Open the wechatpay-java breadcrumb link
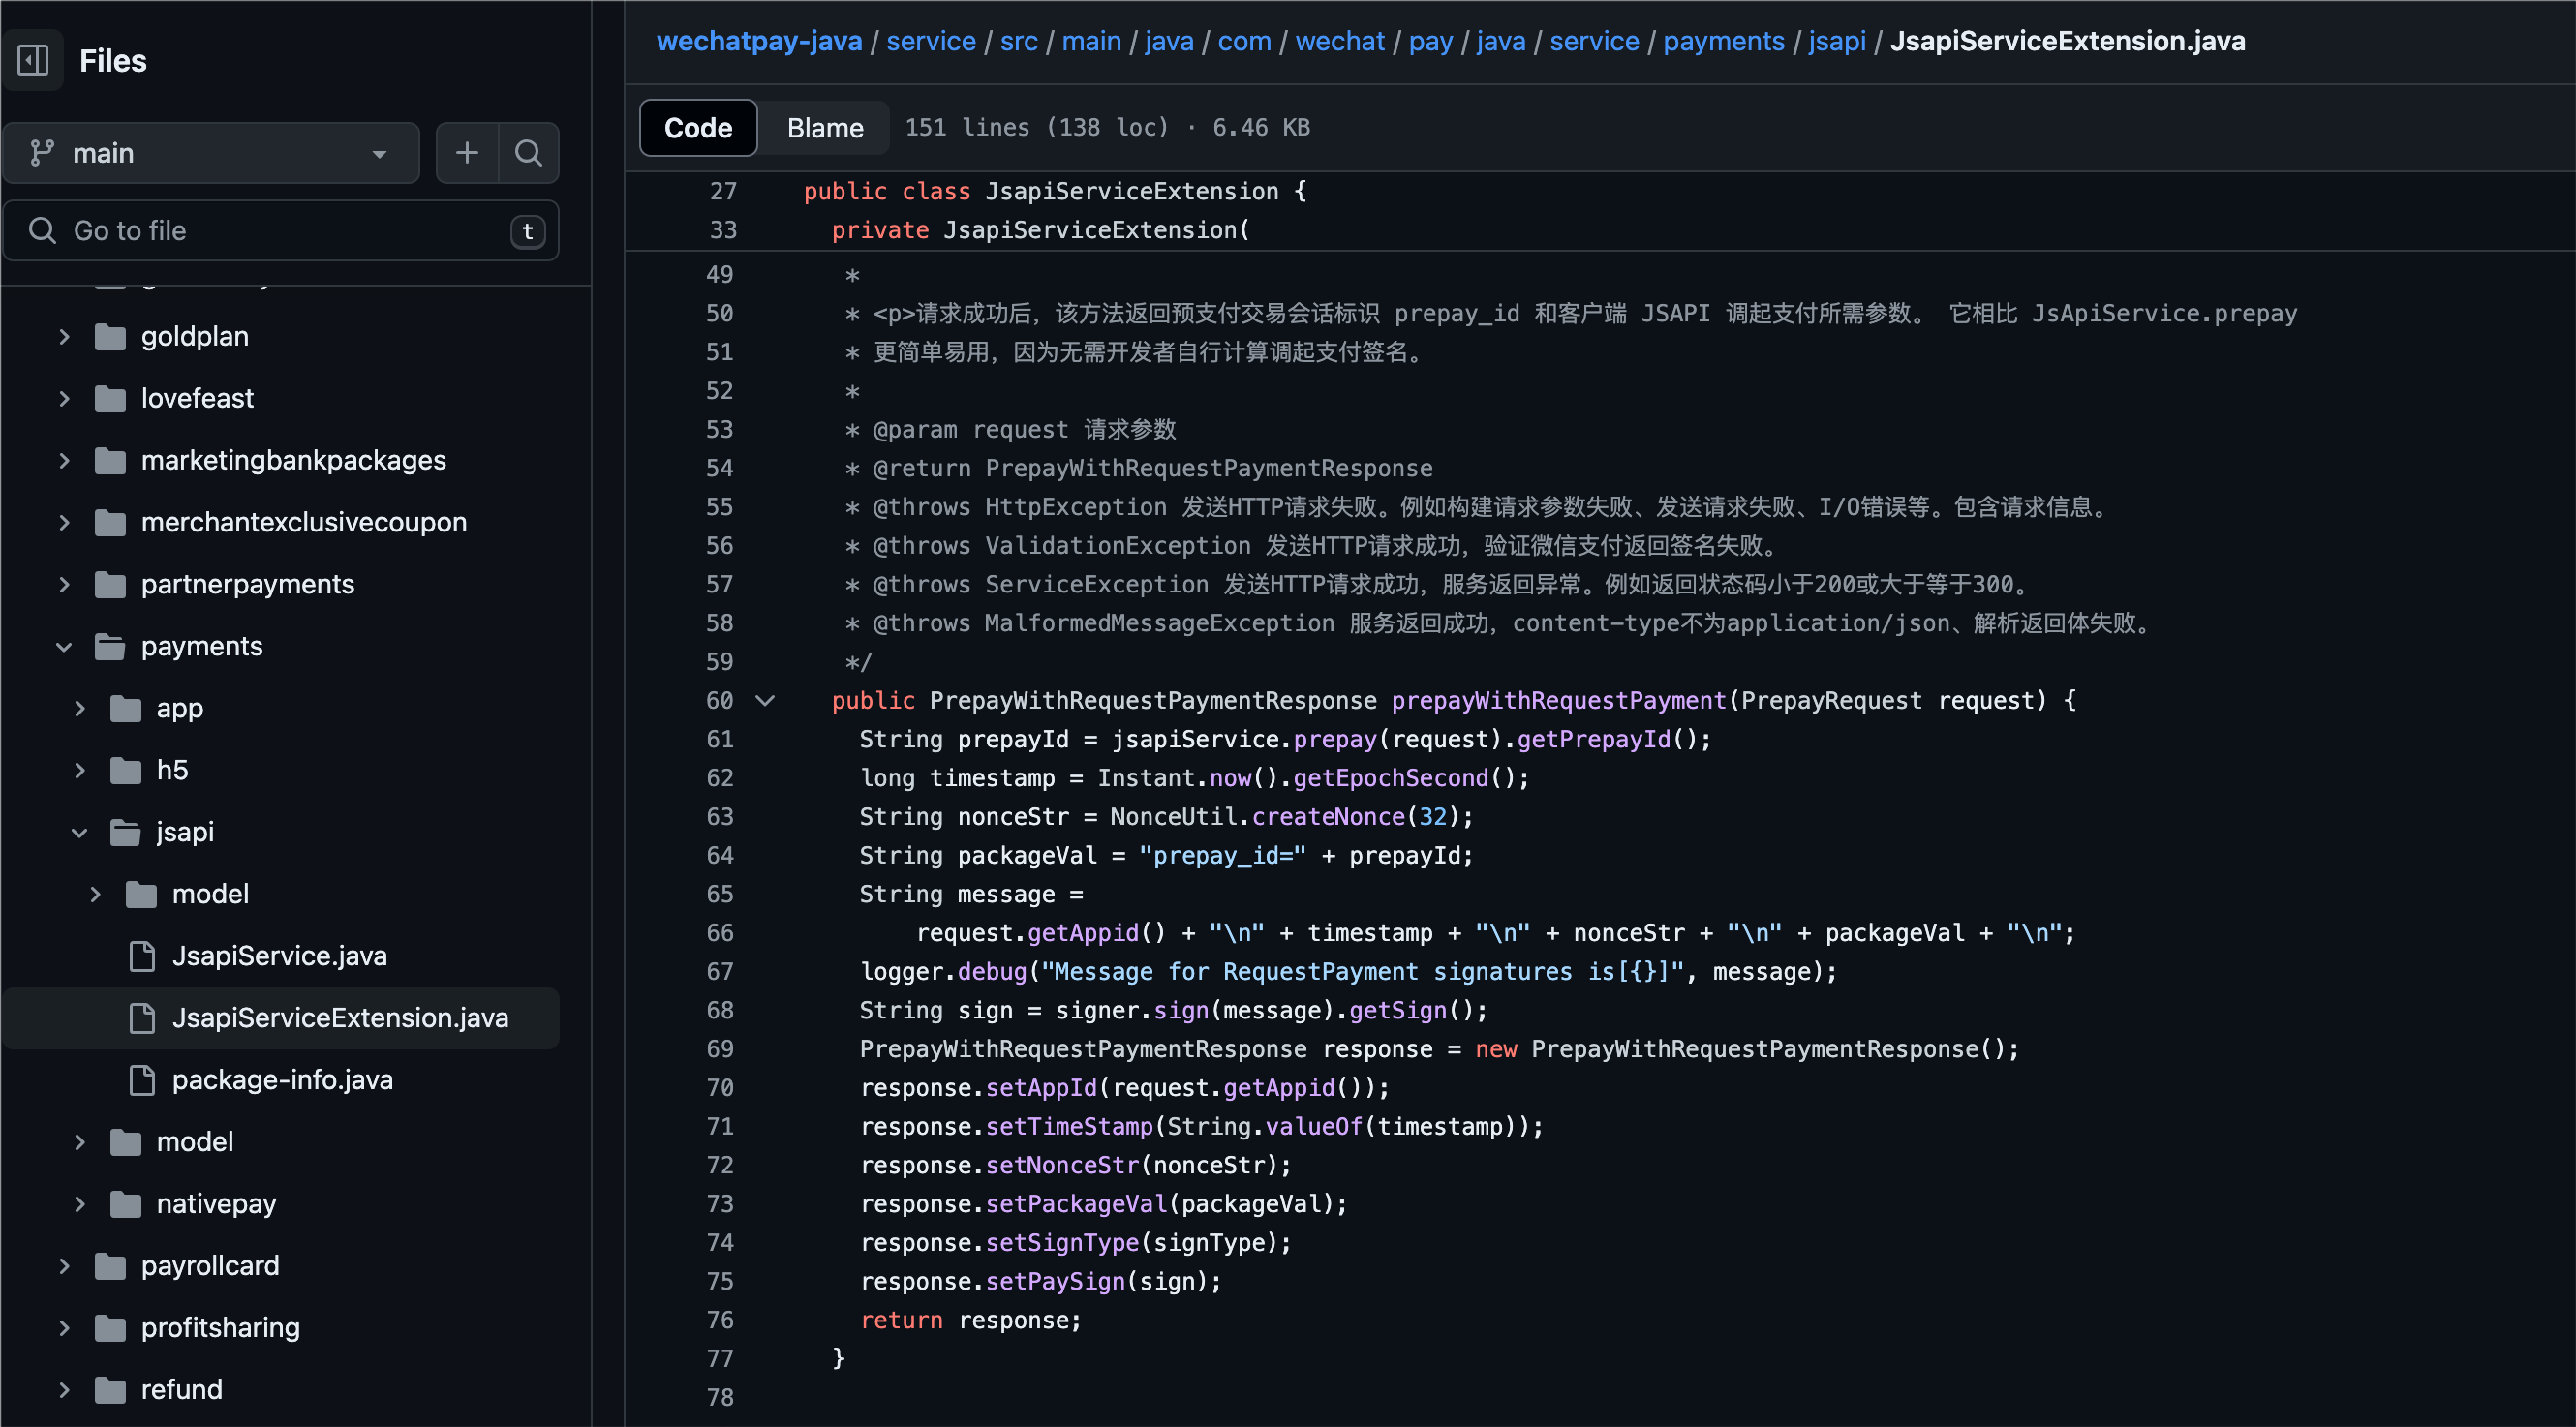 (x=759, y=41)
